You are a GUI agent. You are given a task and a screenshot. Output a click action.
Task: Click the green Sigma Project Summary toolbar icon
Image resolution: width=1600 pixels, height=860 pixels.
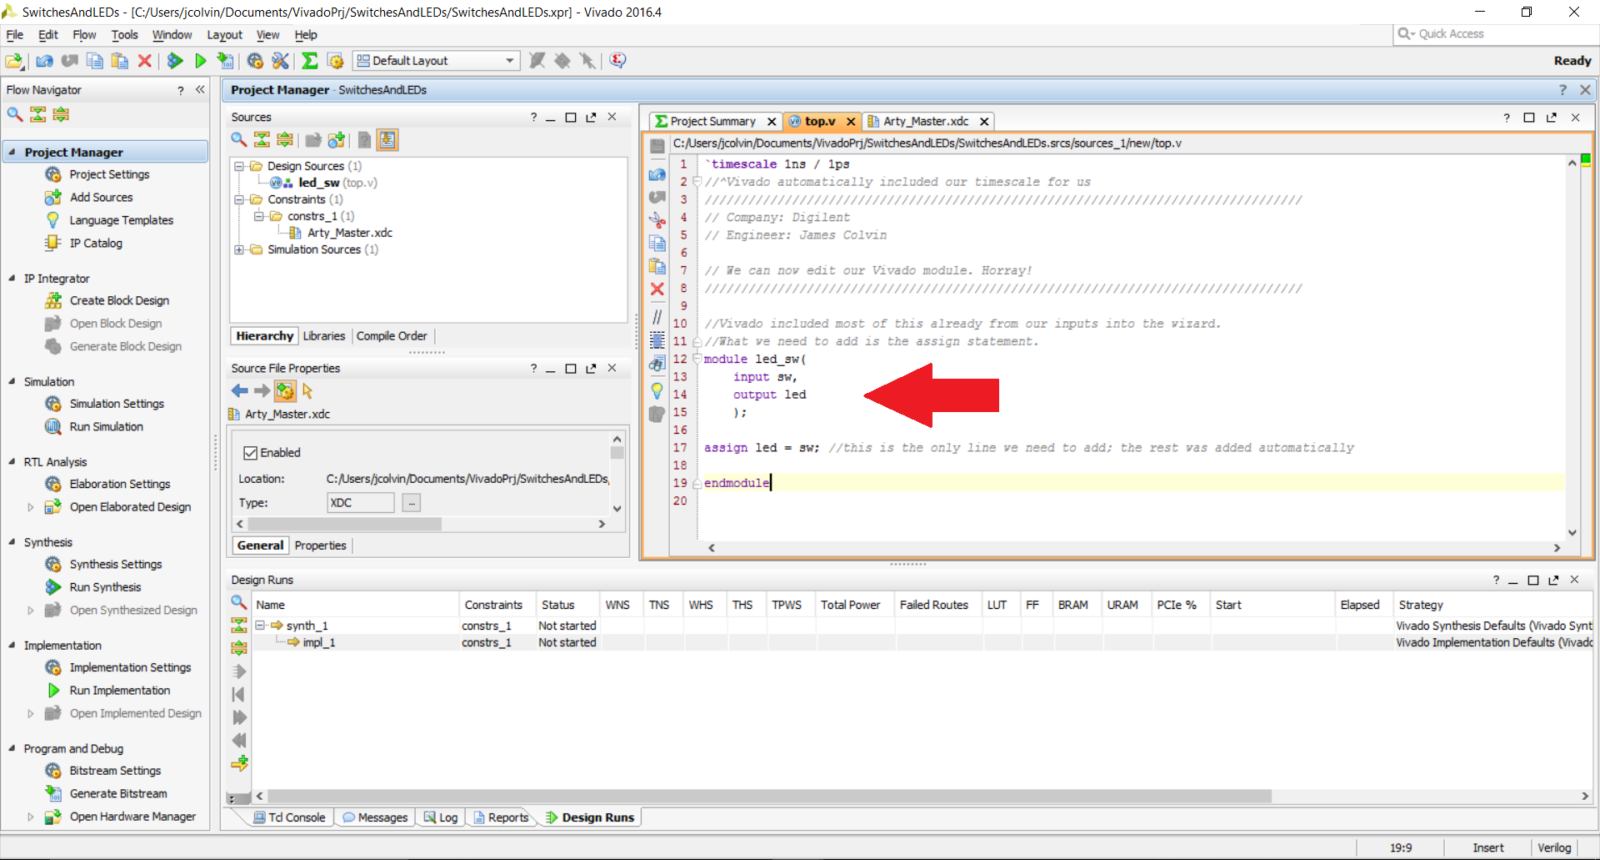(x=310, y=61)
